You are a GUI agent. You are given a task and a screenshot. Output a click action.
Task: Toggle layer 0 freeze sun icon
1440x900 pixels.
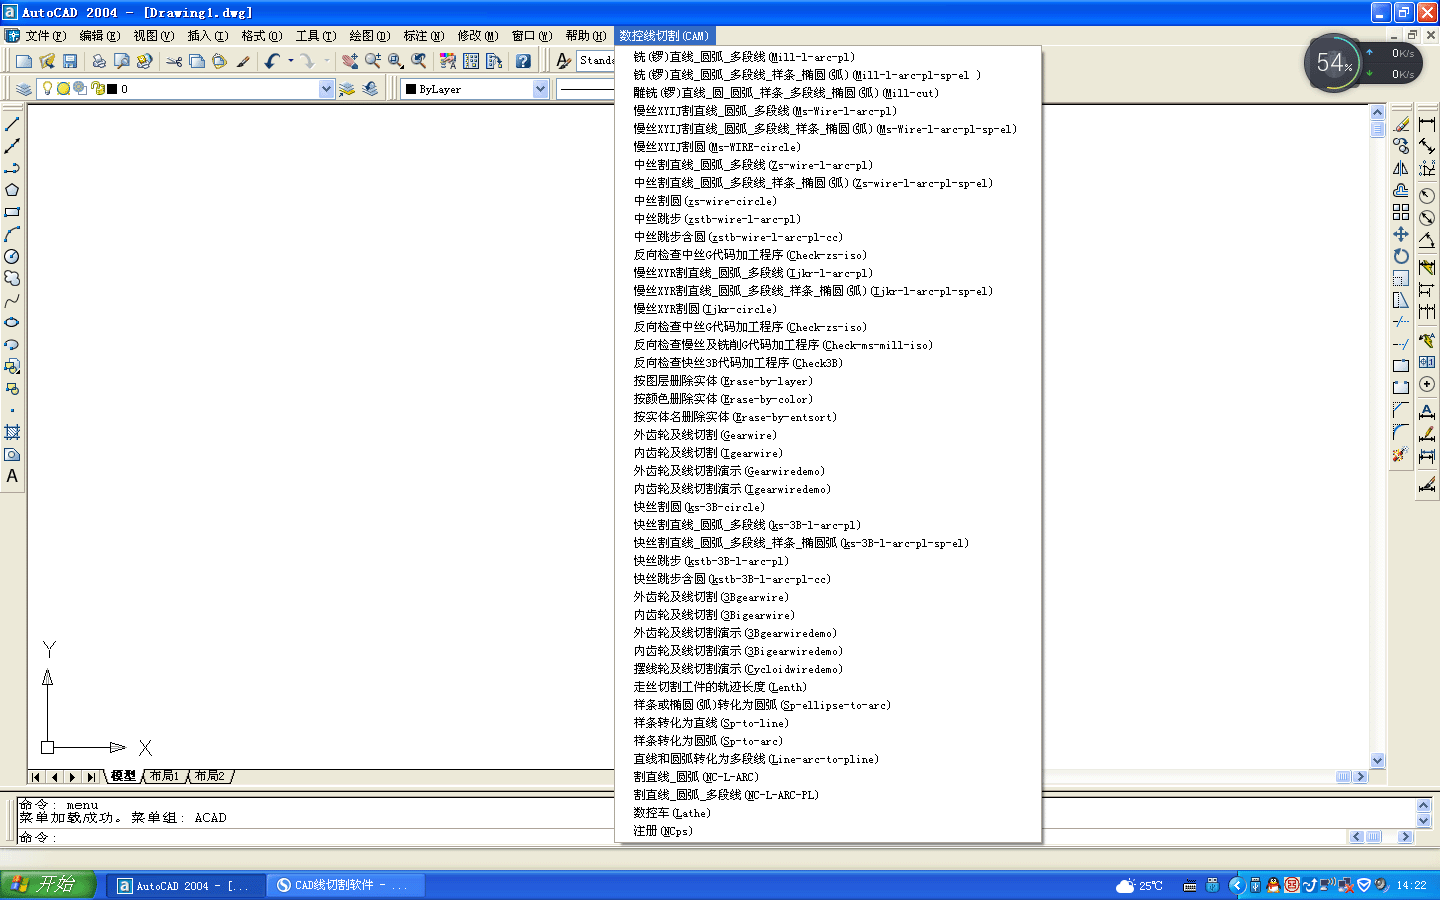(x=63, y=88)
